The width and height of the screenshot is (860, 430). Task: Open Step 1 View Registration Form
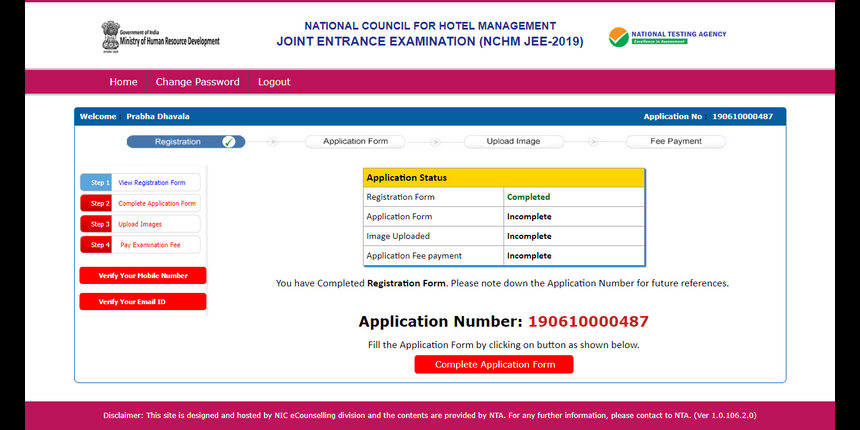(x=140, y=183)
